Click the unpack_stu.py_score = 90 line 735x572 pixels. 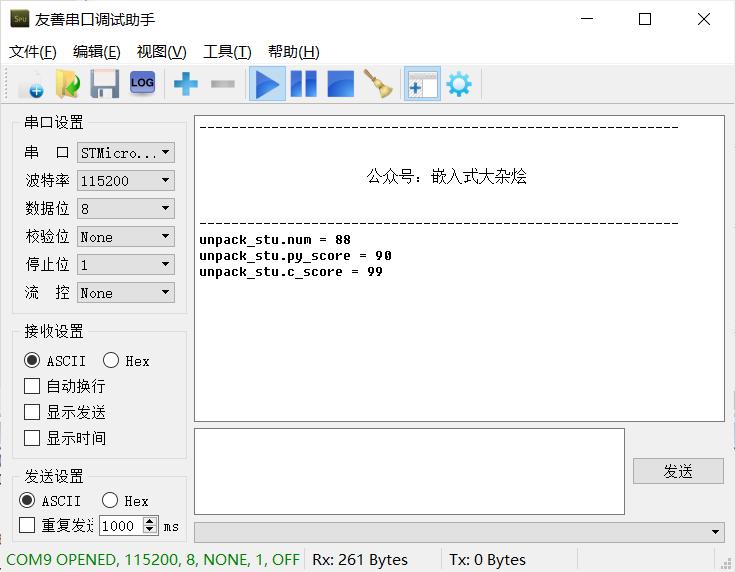point(295,256)
